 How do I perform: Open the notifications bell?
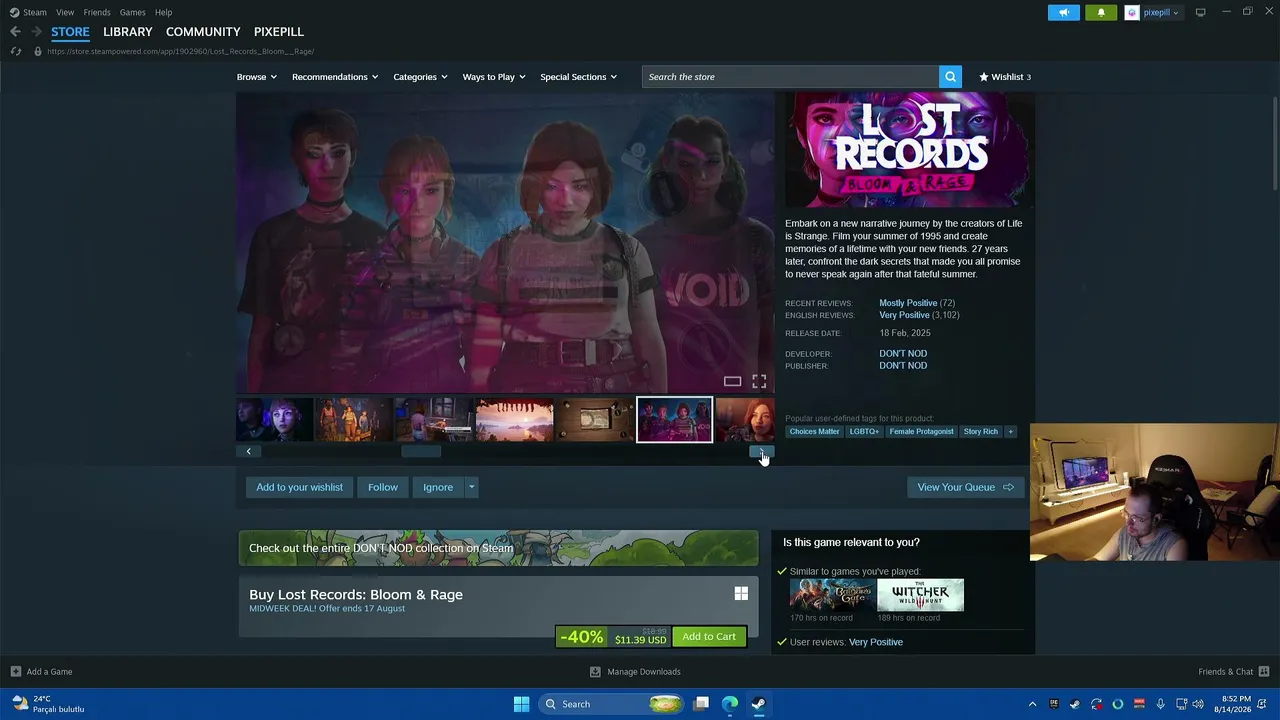tap(1101, 12)
